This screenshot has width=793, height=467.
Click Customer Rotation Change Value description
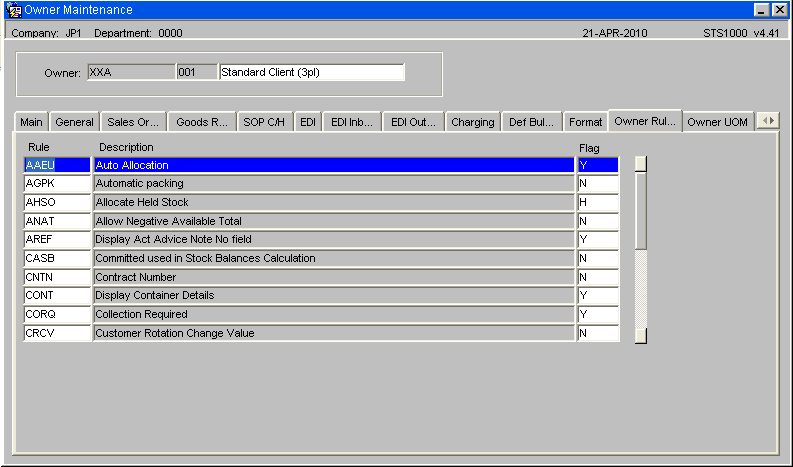click(334, 333)
